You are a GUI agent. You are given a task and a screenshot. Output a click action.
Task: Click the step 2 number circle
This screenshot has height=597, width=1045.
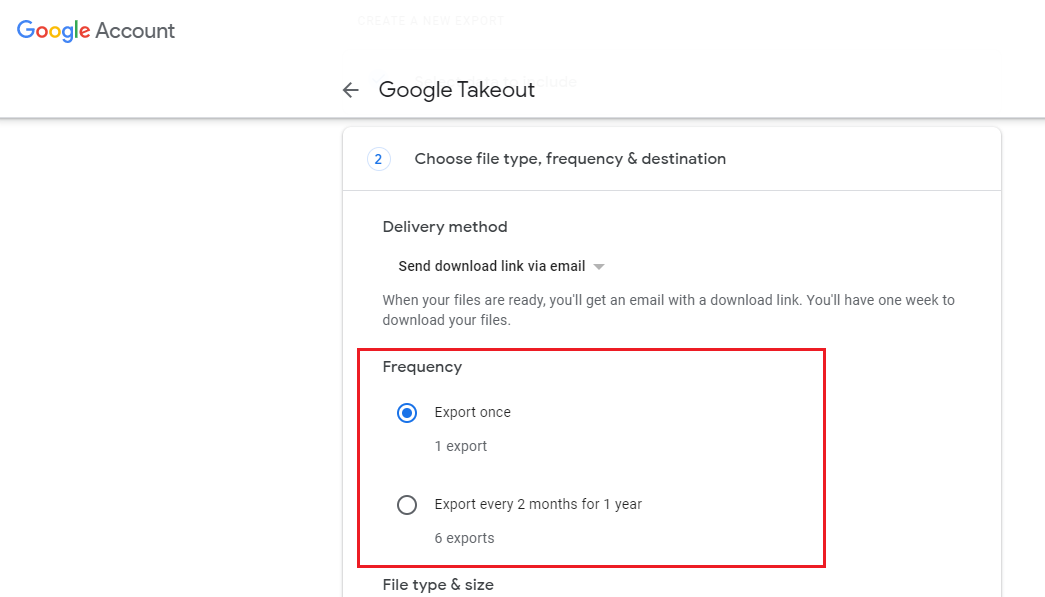[x=378, y=159]
